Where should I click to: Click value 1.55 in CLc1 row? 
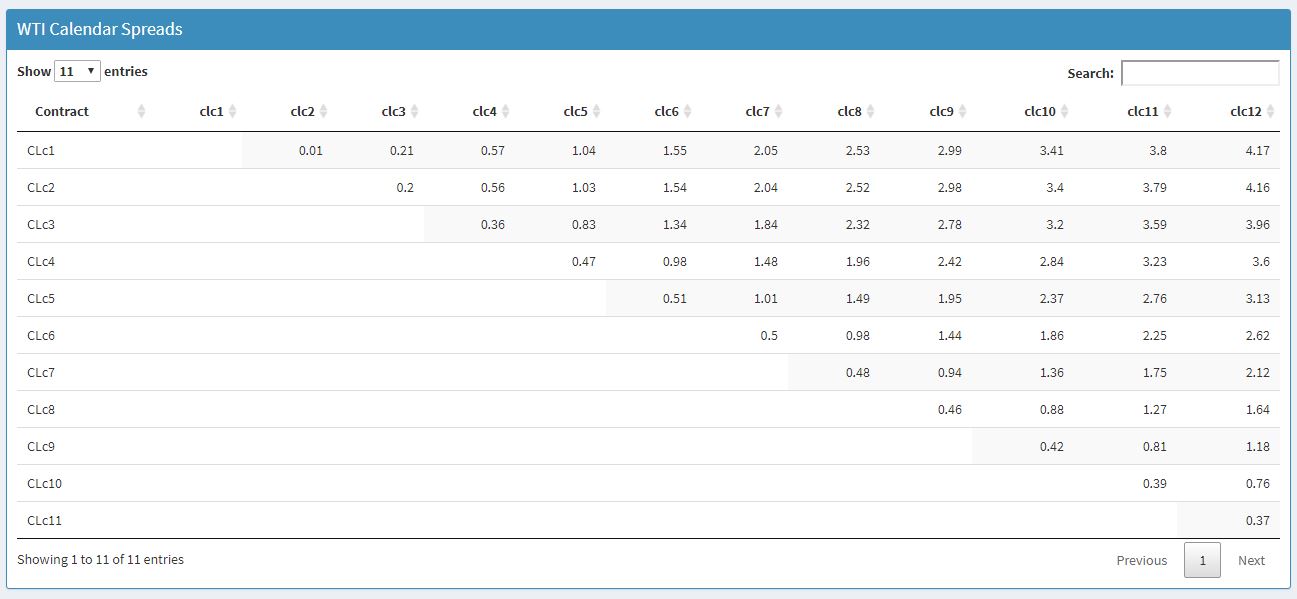click(x=675, y=150)
